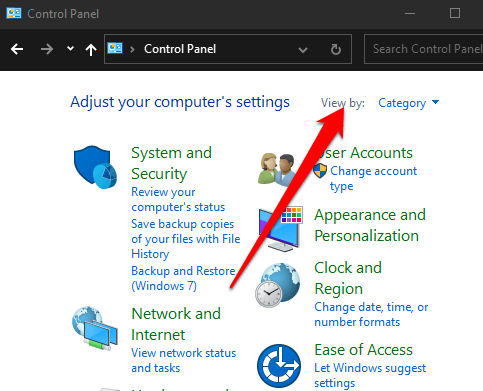Expand the address bar history dropdown
The width and height of the screenshot is (483, 391).
pyautogui.click(x=303, y=50)
